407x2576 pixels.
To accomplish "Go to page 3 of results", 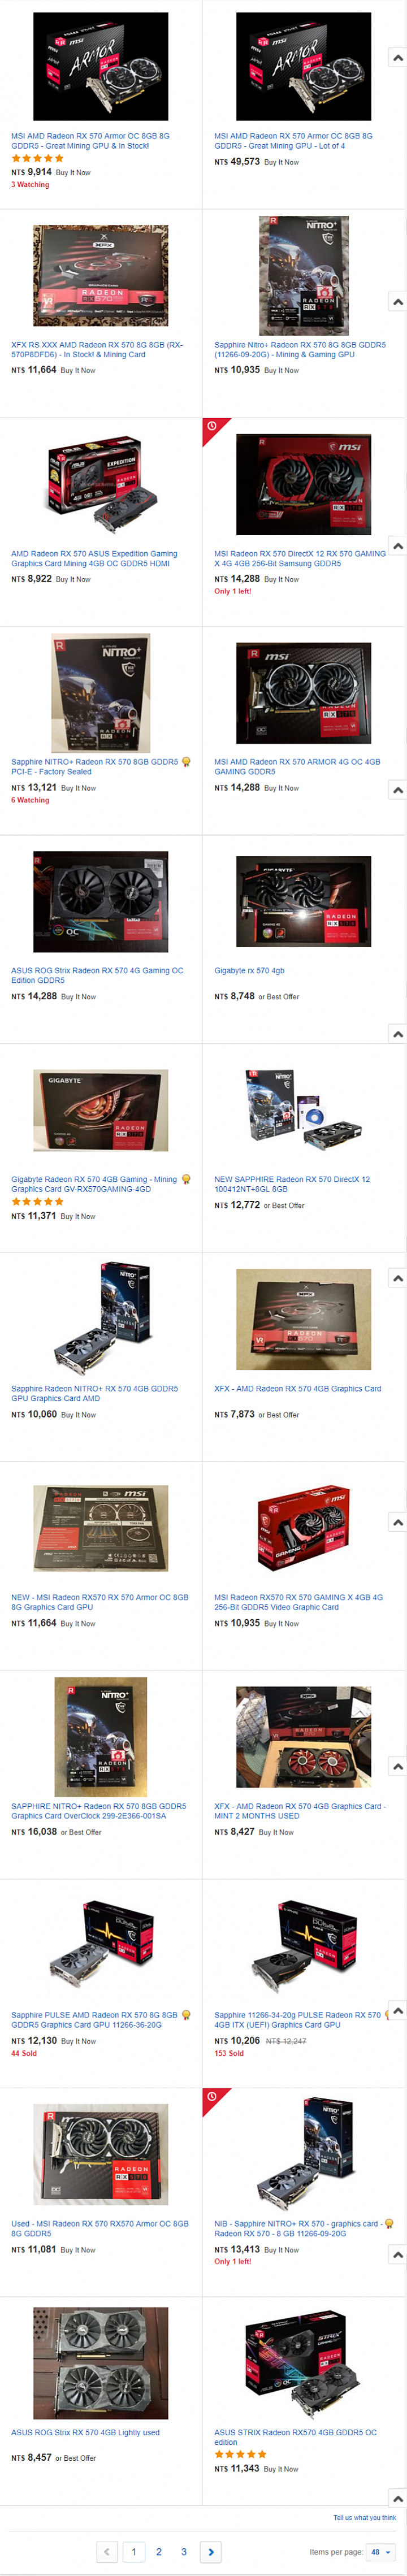I will tap(184, 2551).
